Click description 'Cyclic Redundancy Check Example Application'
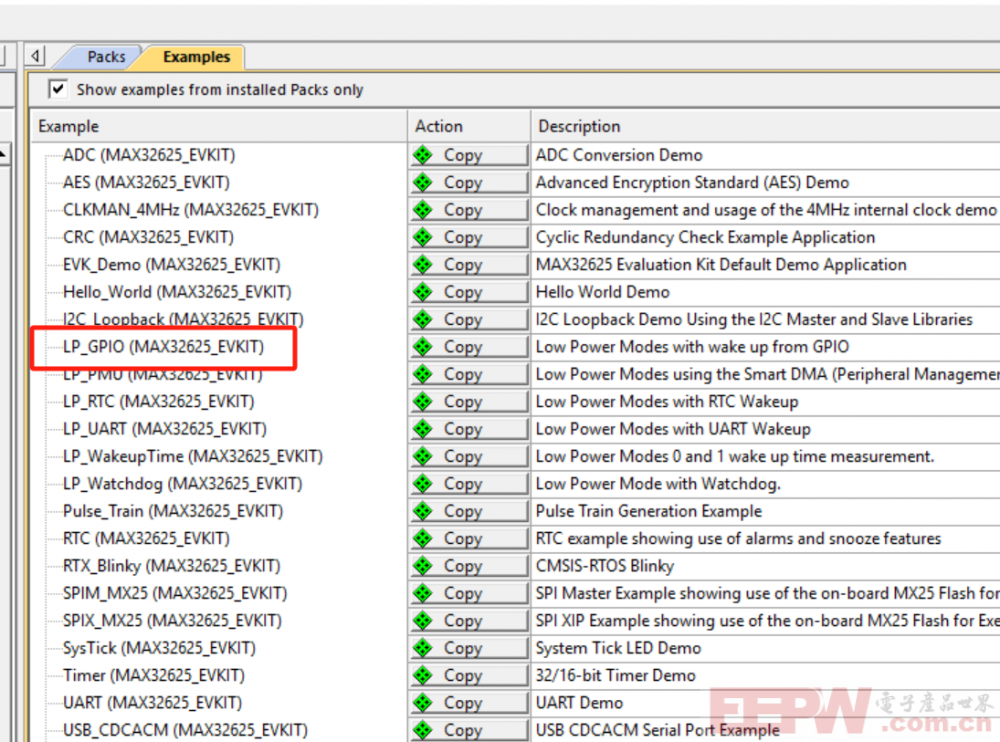The image size is (1000, 742). (705, 237)
